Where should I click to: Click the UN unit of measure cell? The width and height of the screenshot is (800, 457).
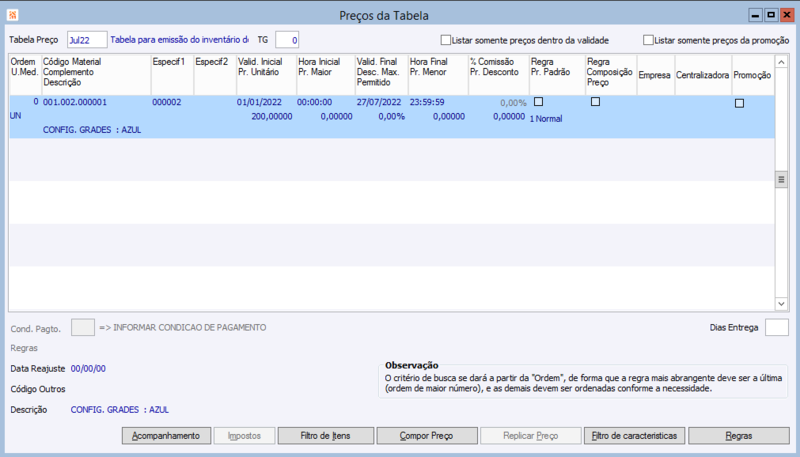tap(15, 116)
